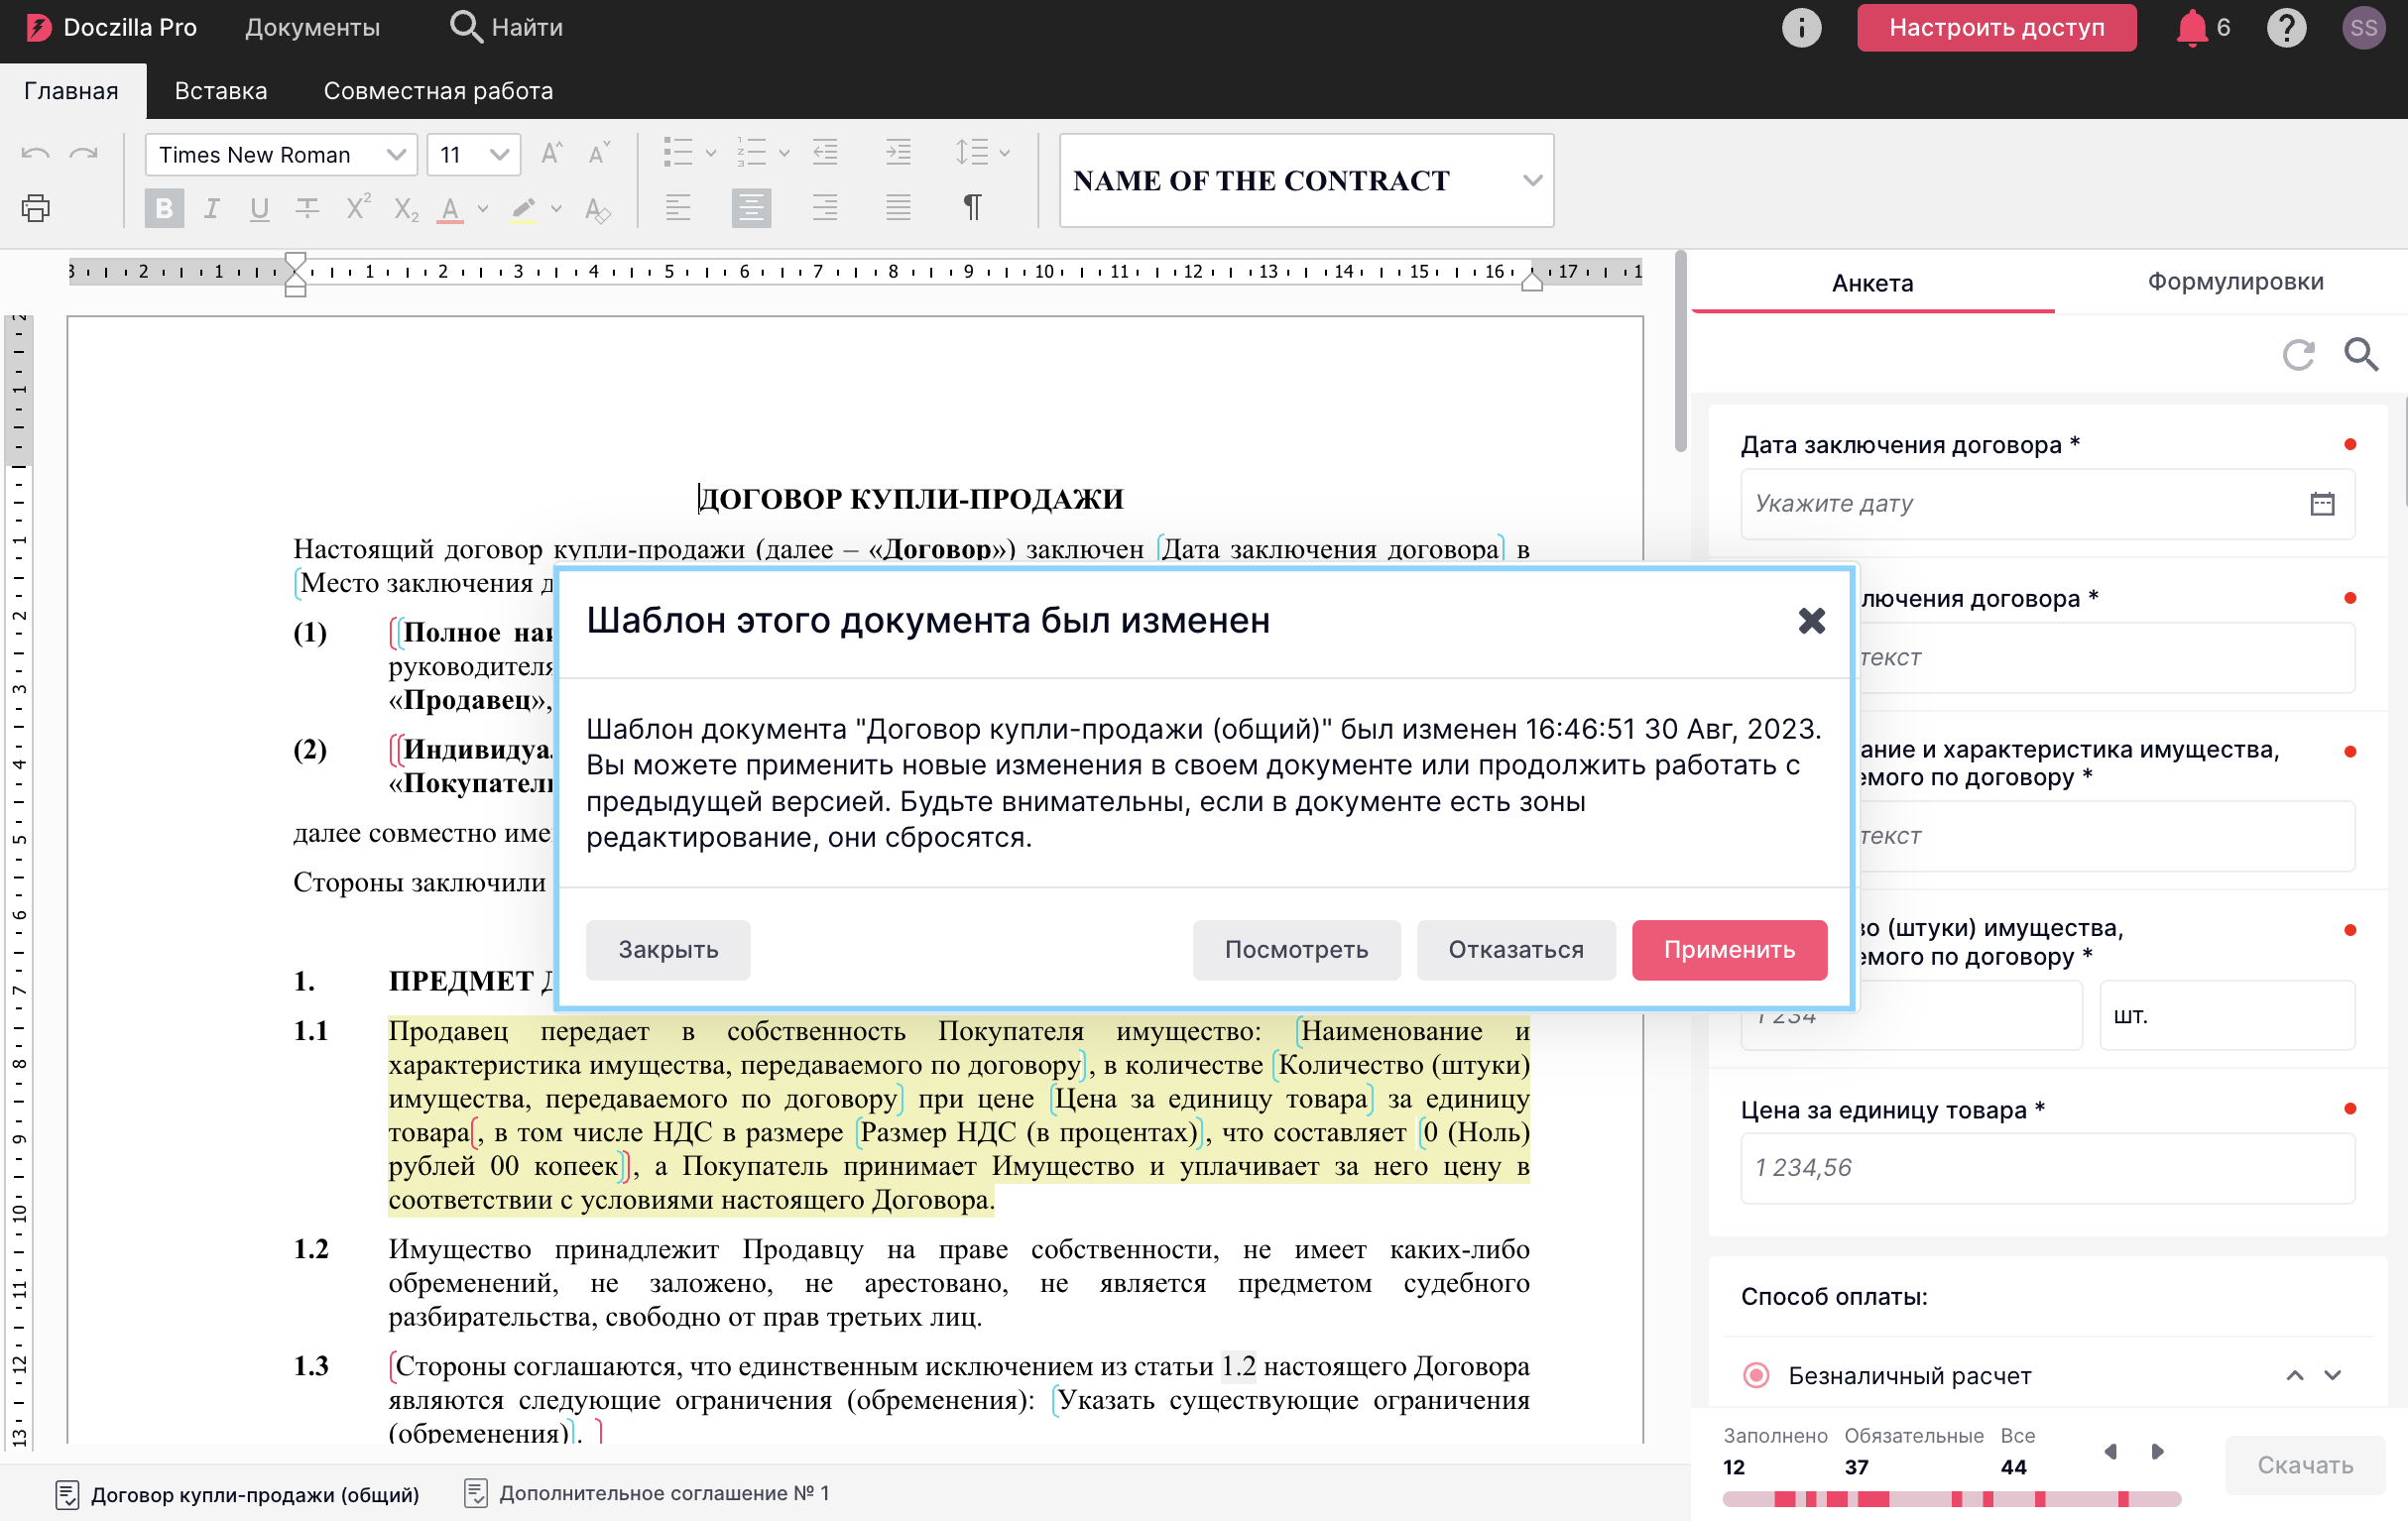Screen dimensions: 2408x1521
Task: Click the print icon in toolbar
Action: [x=36, y=208]
